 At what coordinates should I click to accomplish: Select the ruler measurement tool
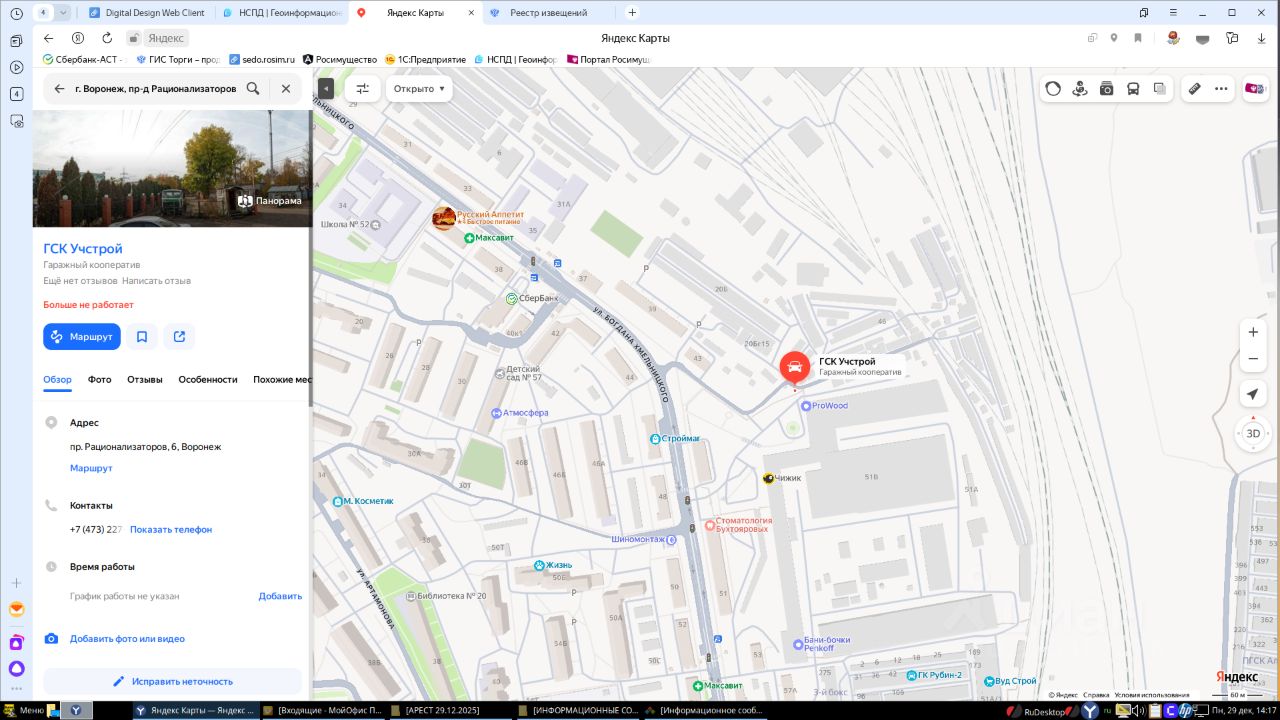tap(1194, 88)
